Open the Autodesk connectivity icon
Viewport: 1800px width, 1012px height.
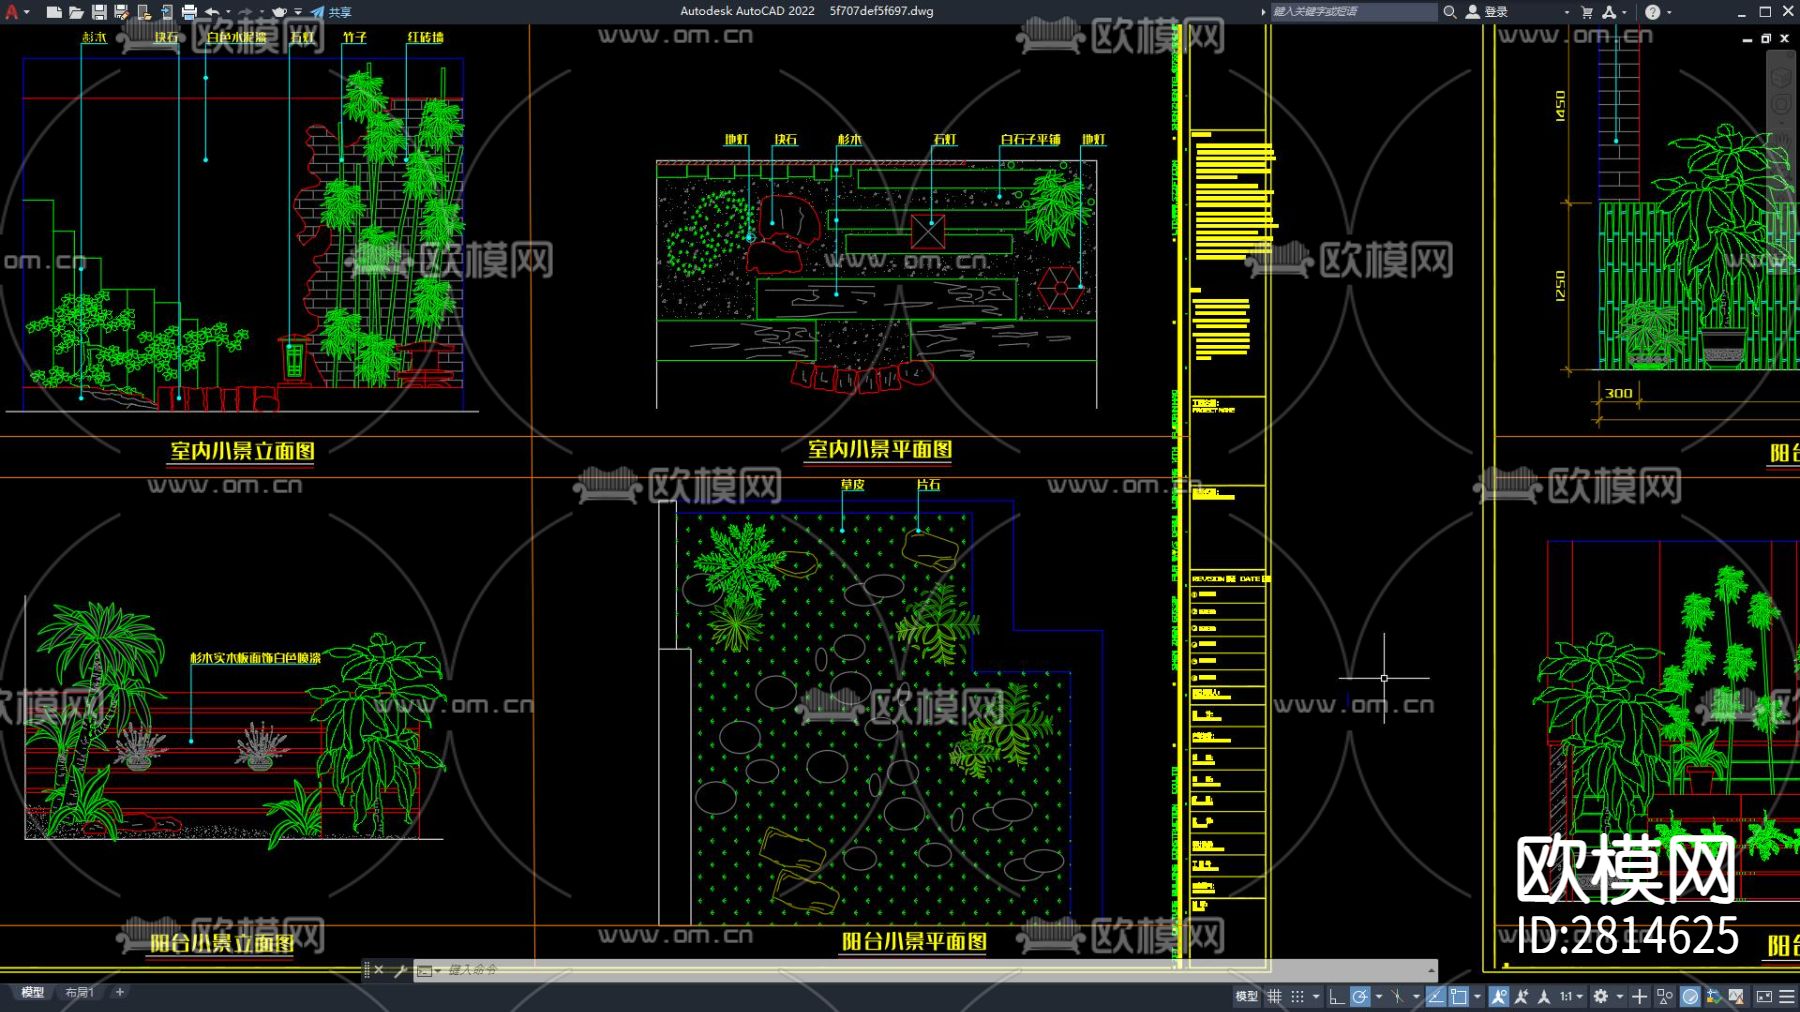pyautogui.click(x=1609, y=12)
